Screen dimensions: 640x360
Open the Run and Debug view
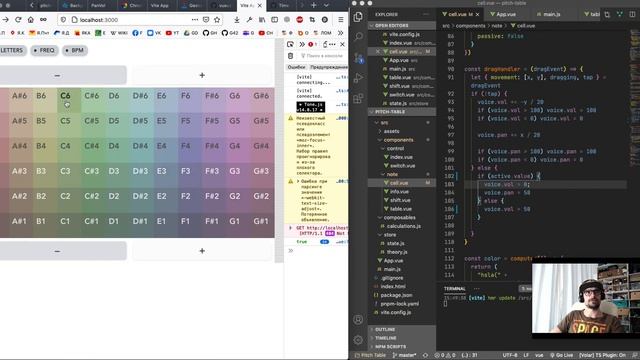click(x=358, y=78)
